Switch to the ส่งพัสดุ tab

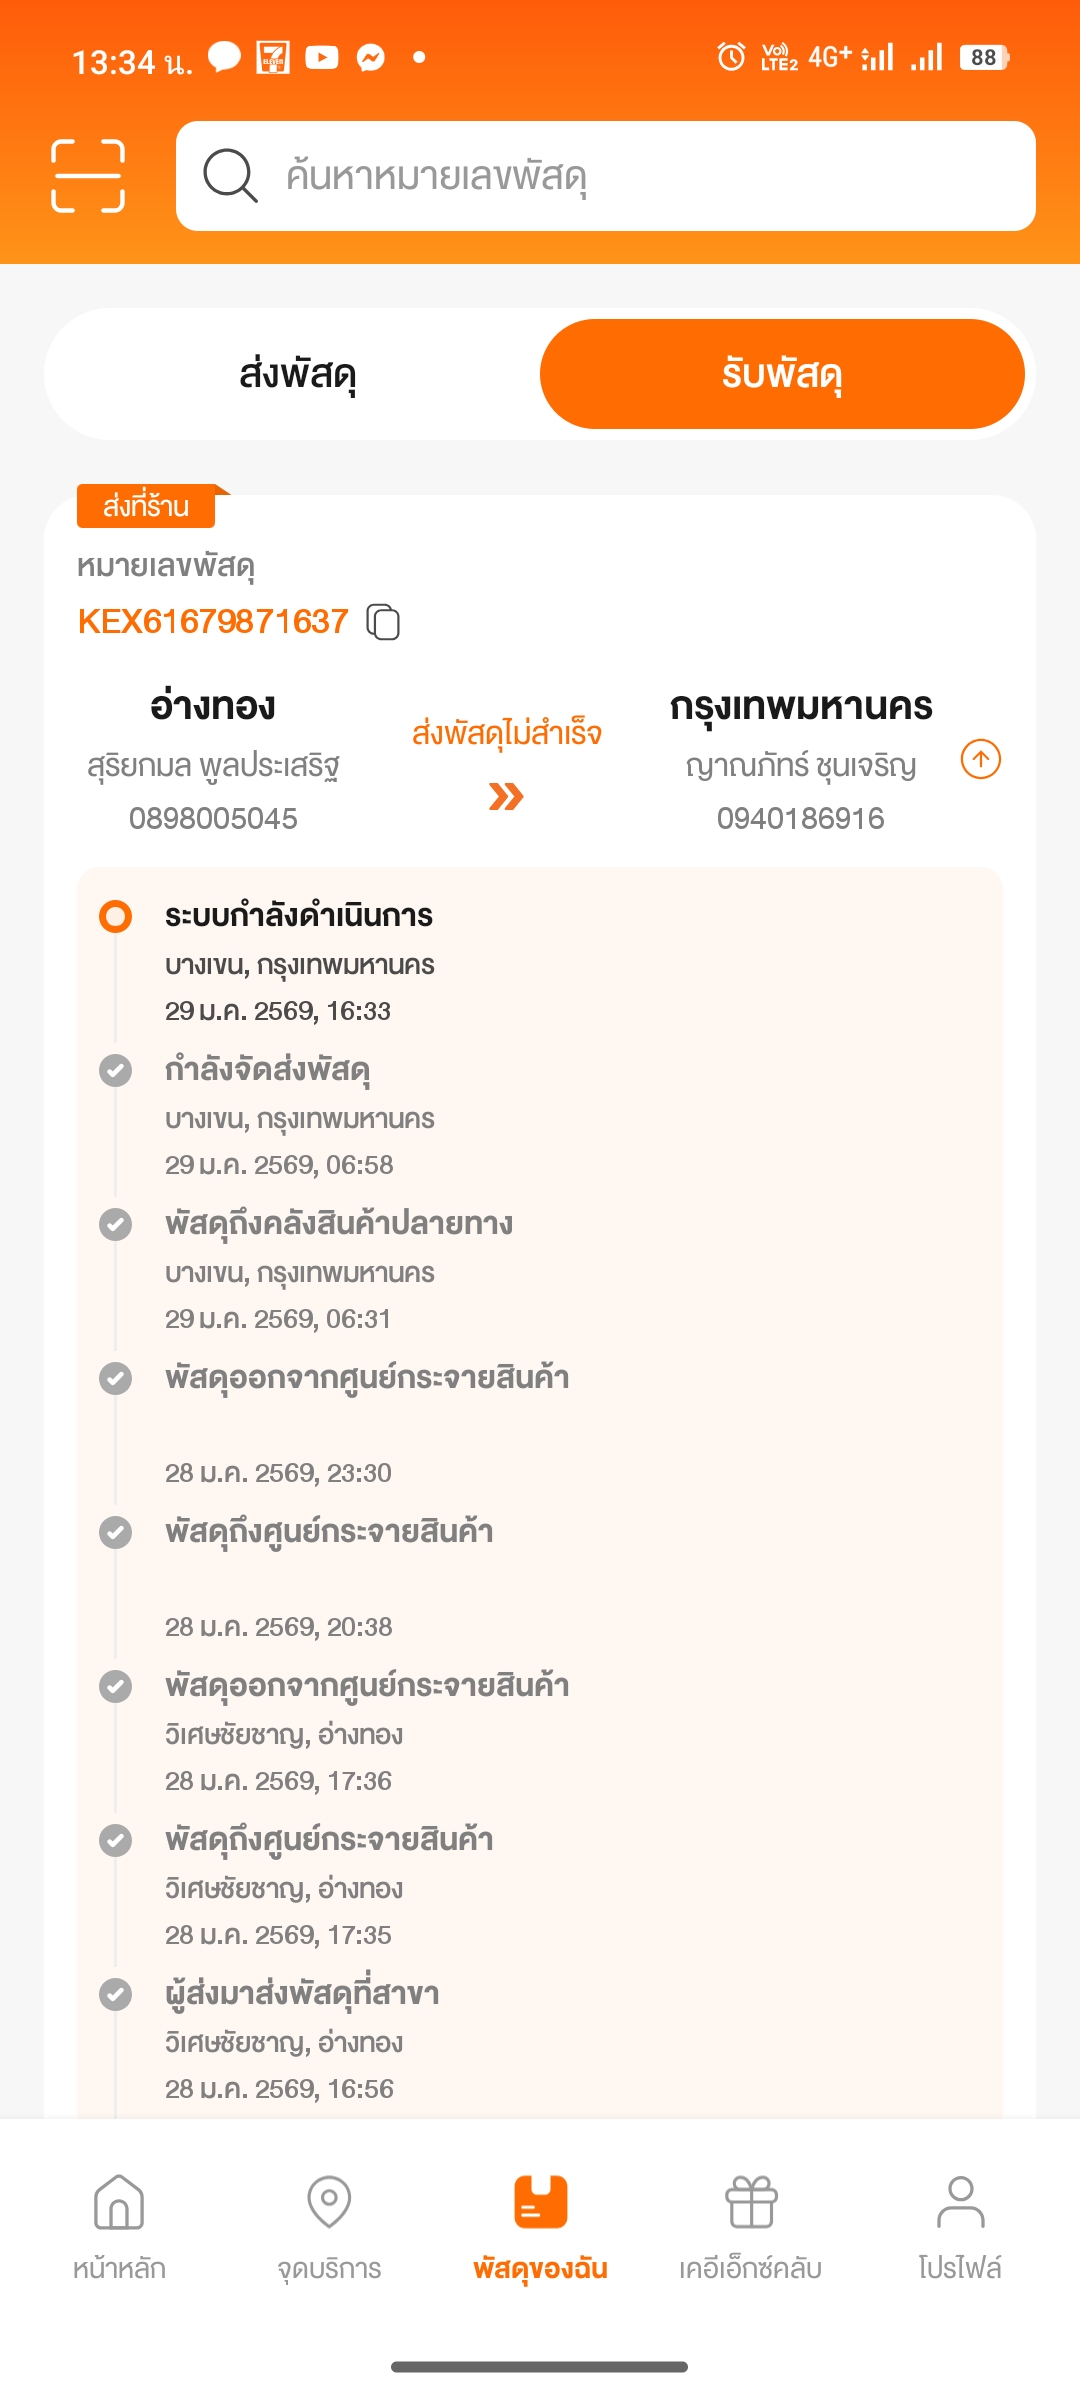297,374
